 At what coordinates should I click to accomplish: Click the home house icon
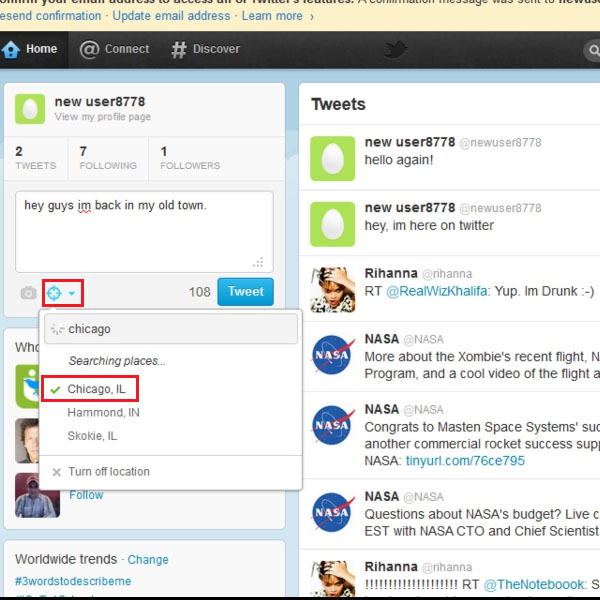(x=11, y=49)
